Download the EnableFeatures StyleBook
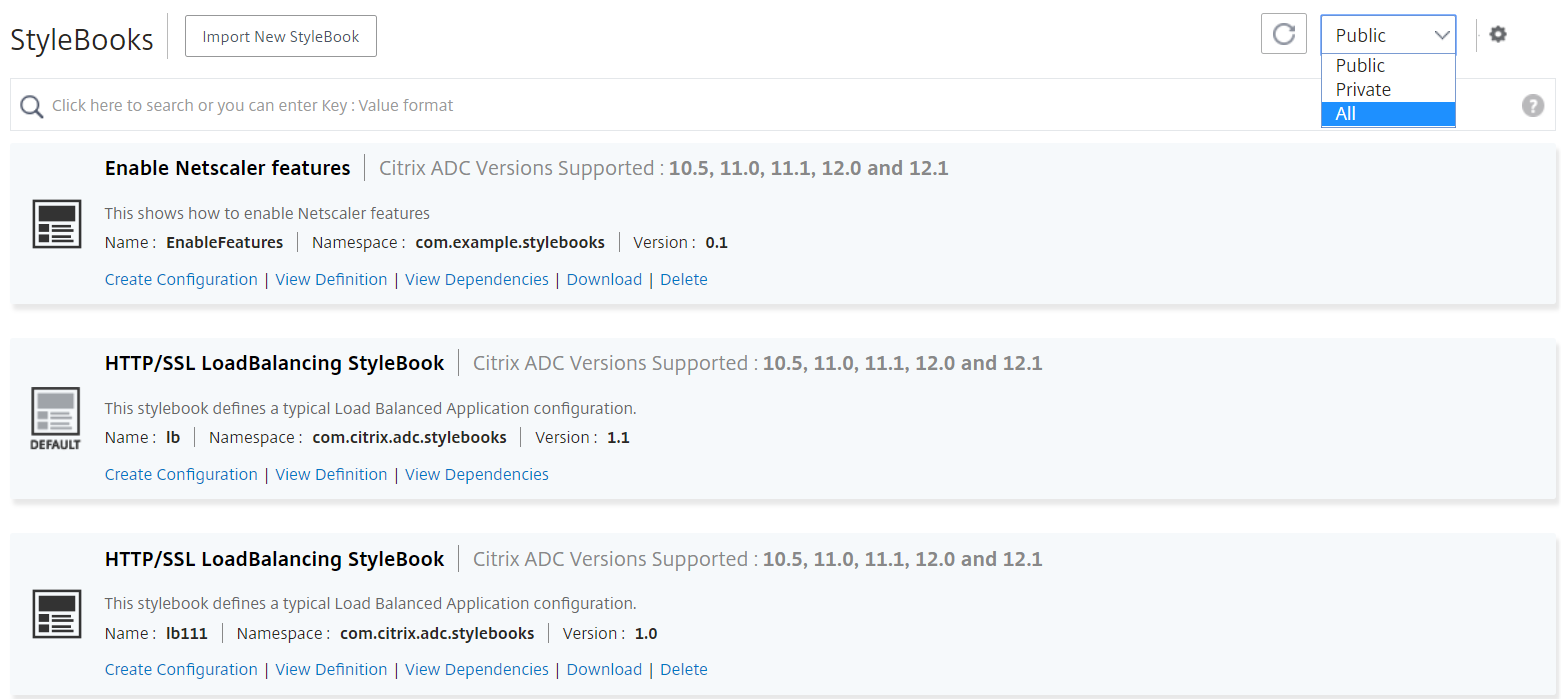The width and height of the screenshot is (1561, 699). (x=604, y=280)
